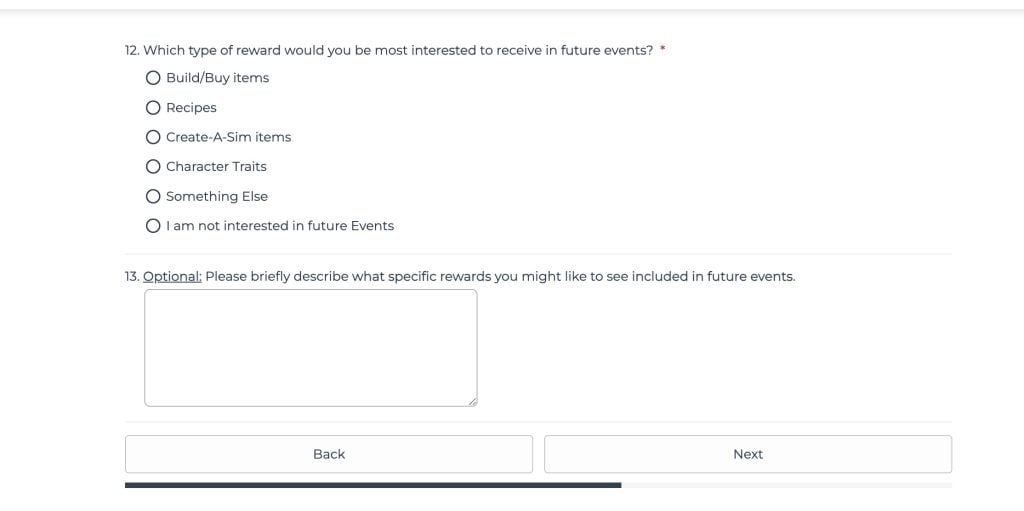
Task: Focus the specific rewards description text box
Action: point(310,347)
